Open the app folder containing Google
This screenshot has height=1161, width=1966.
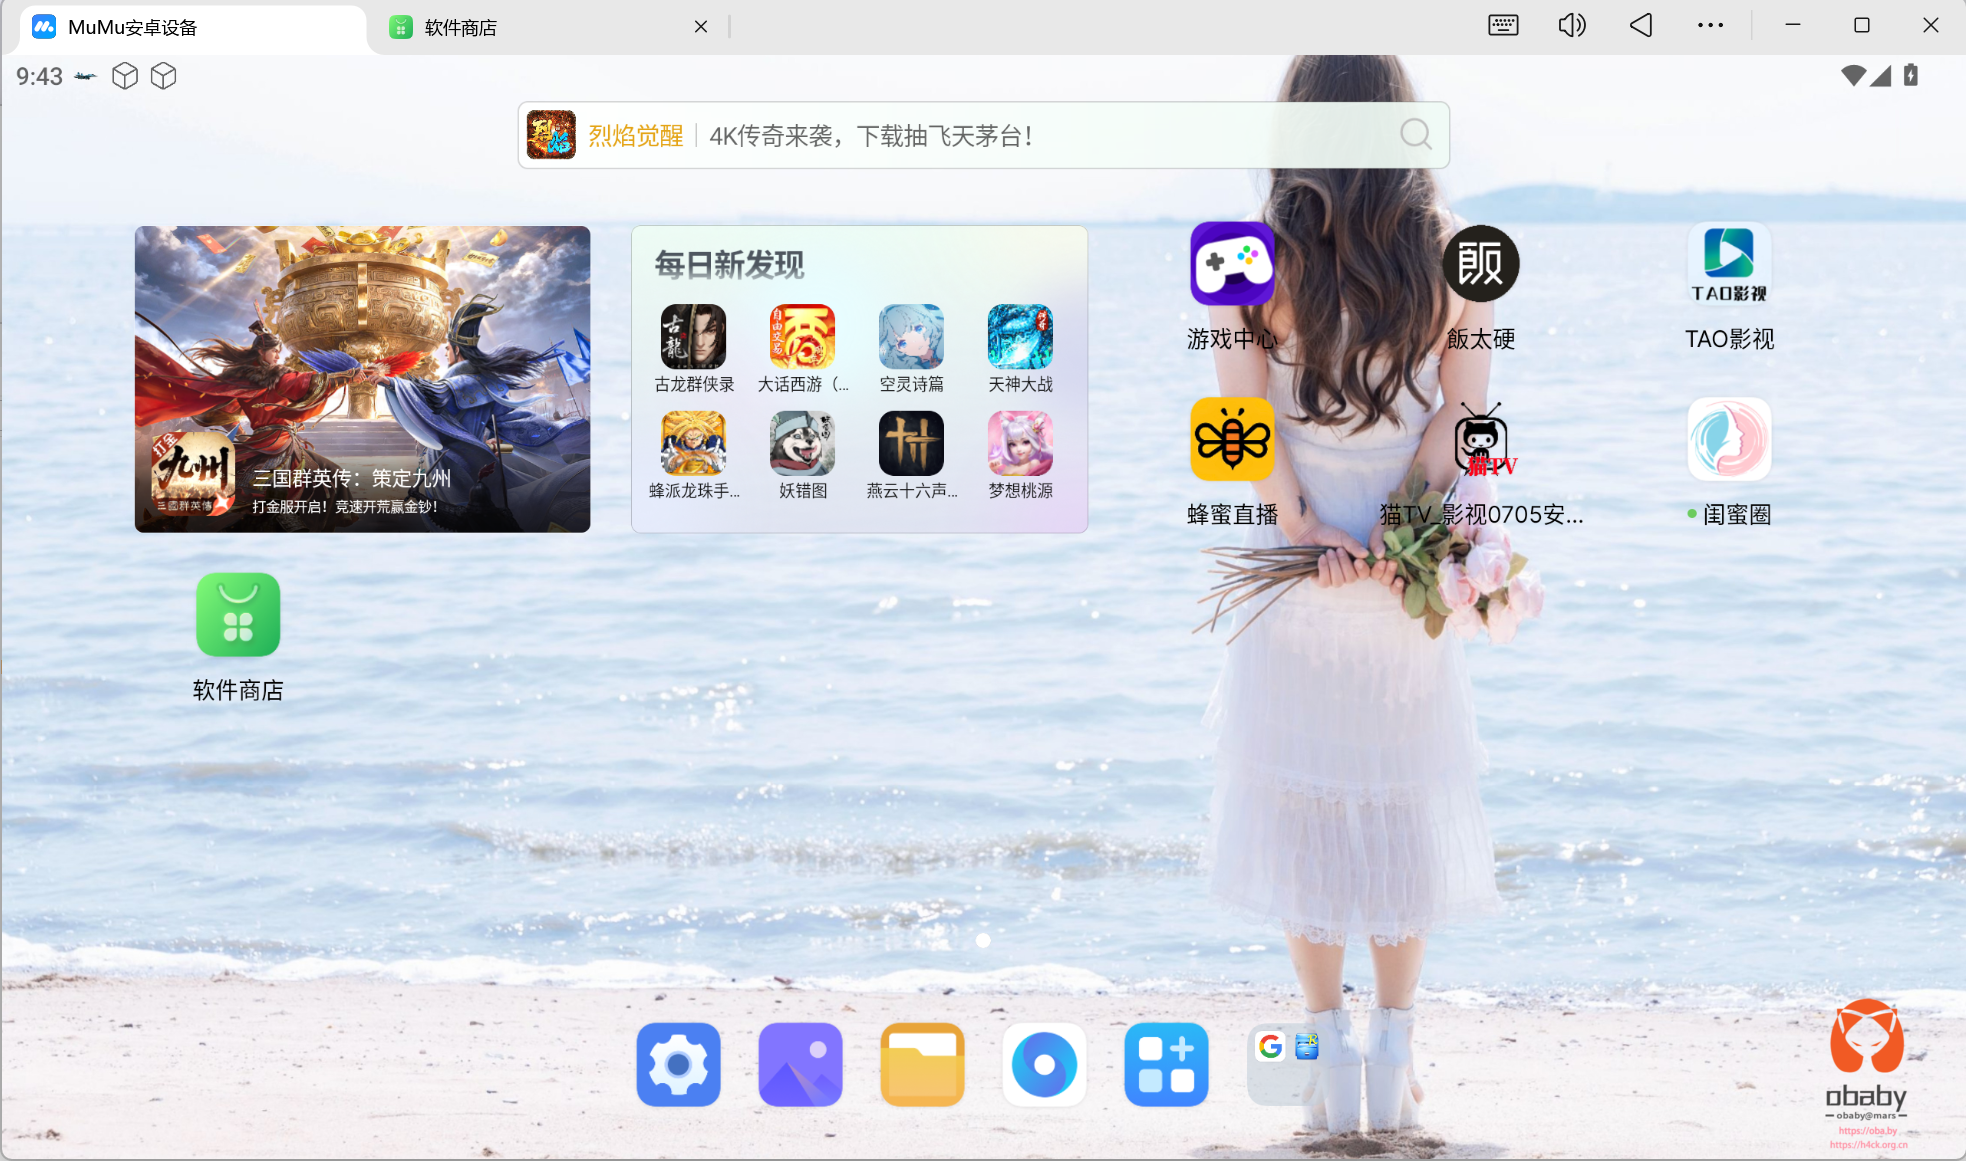[x=1288, y=1064]
